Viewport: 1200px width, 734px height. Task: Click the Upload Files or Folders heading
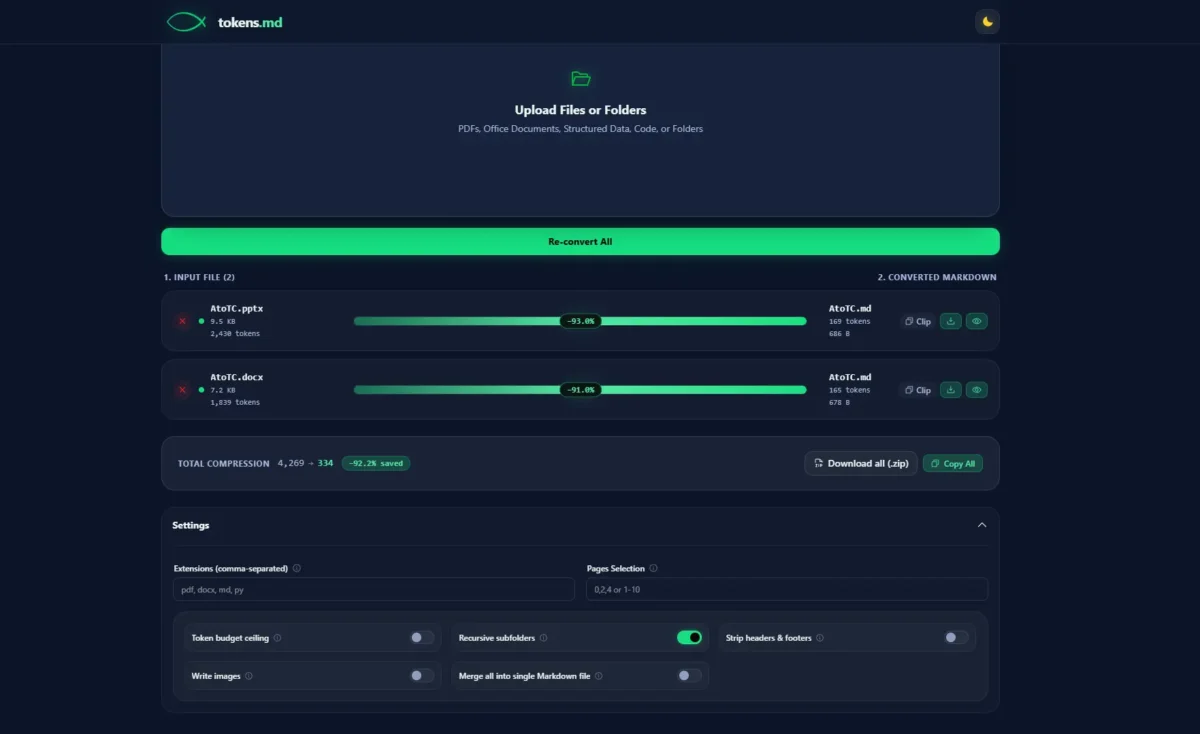(x=581, y=110)
